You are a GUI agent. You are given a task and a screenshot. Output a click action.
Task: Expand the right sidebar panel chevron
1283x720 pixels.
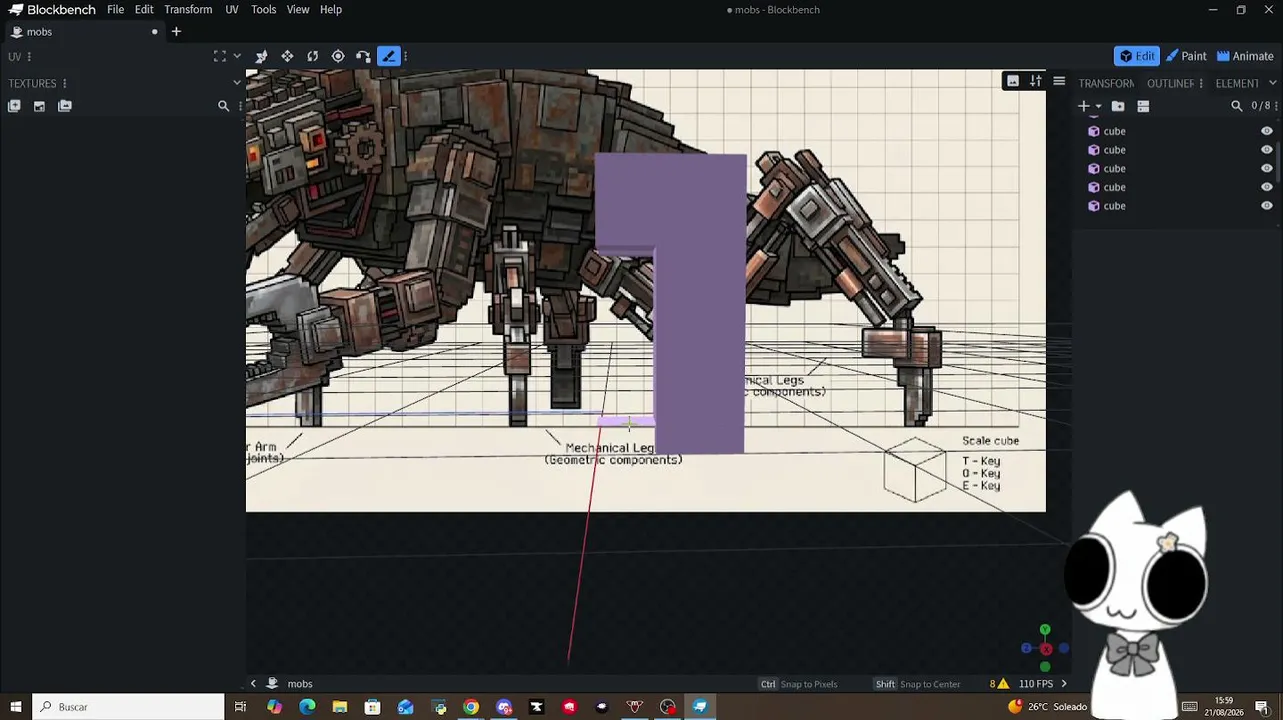coord(1272,83)
